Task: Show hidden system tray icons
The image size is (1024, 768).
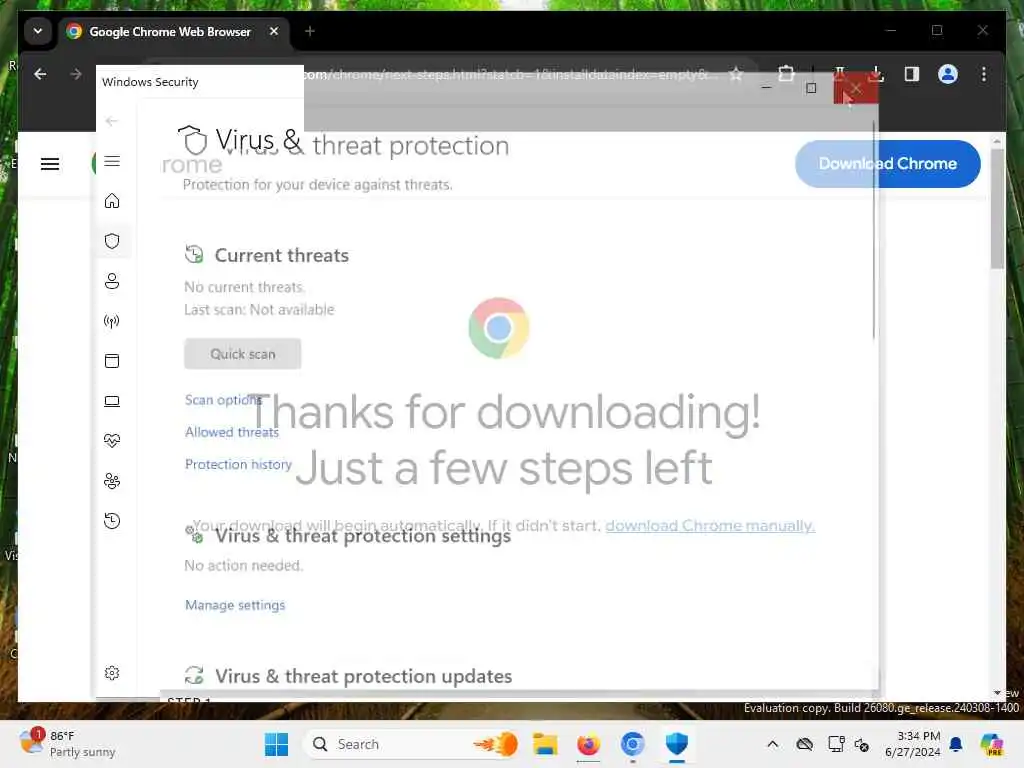Action: pos(773,744)
